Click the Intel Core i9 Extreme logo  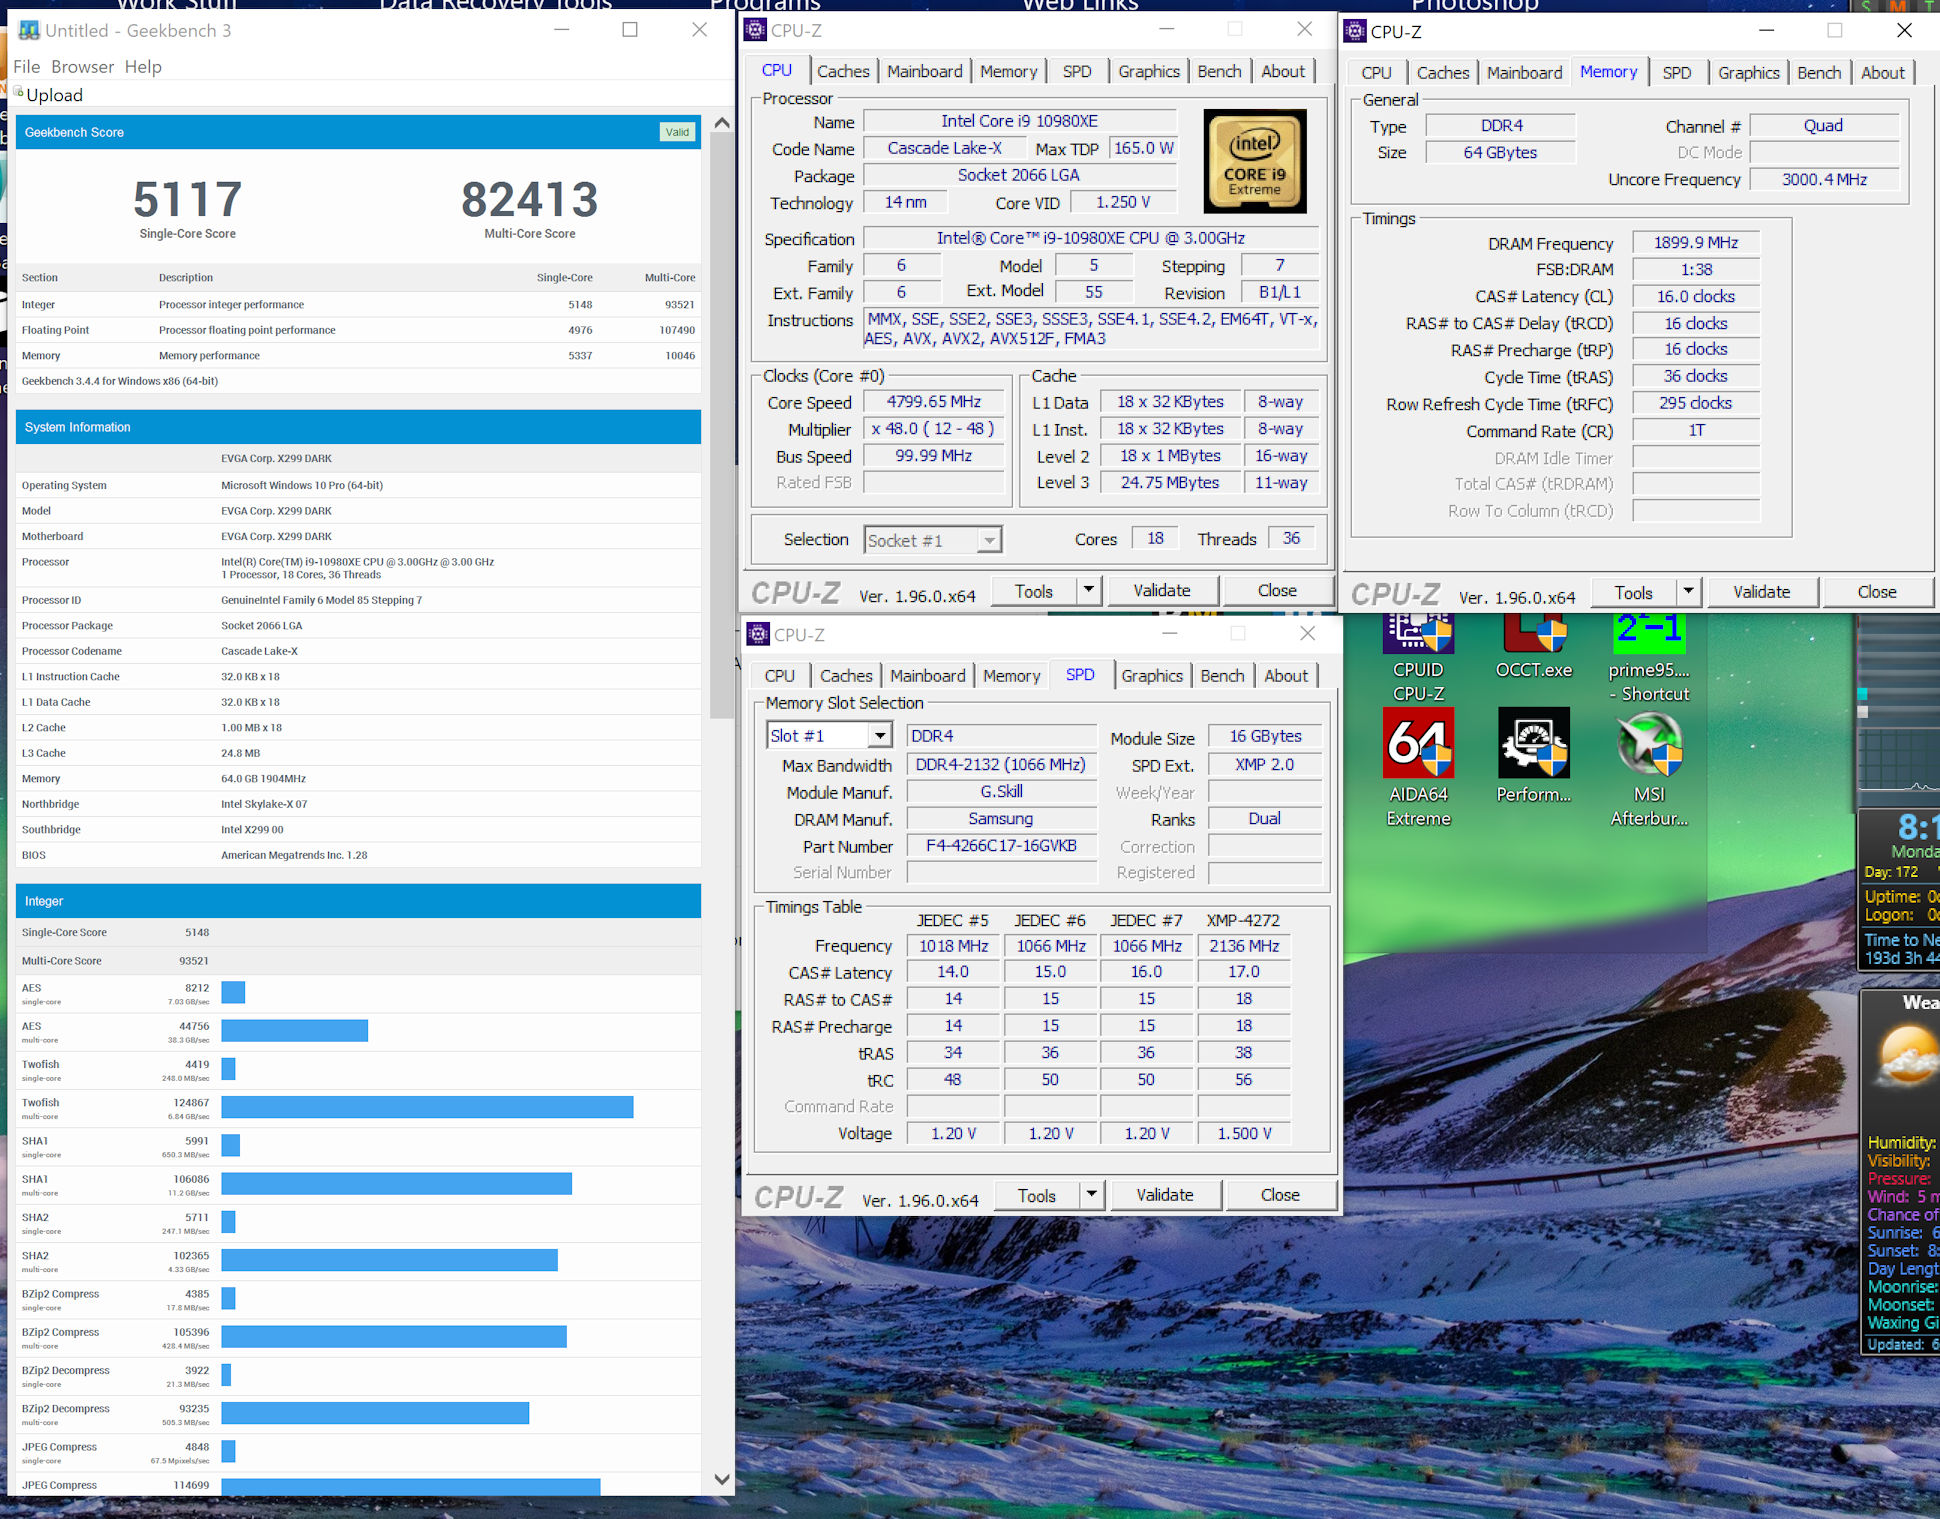click(x=1255, y=160)
